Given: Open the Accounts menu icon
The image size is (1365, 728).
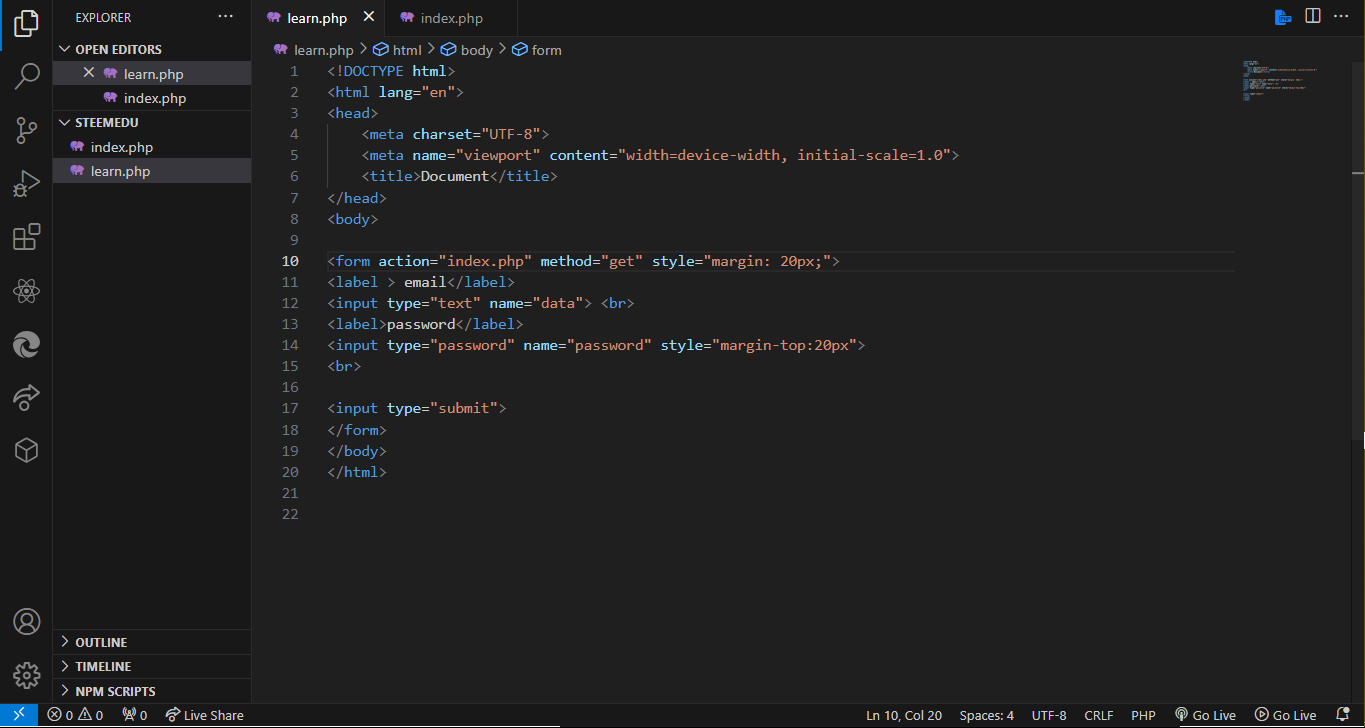Looking at the screenshot, I should pos(26,621).
